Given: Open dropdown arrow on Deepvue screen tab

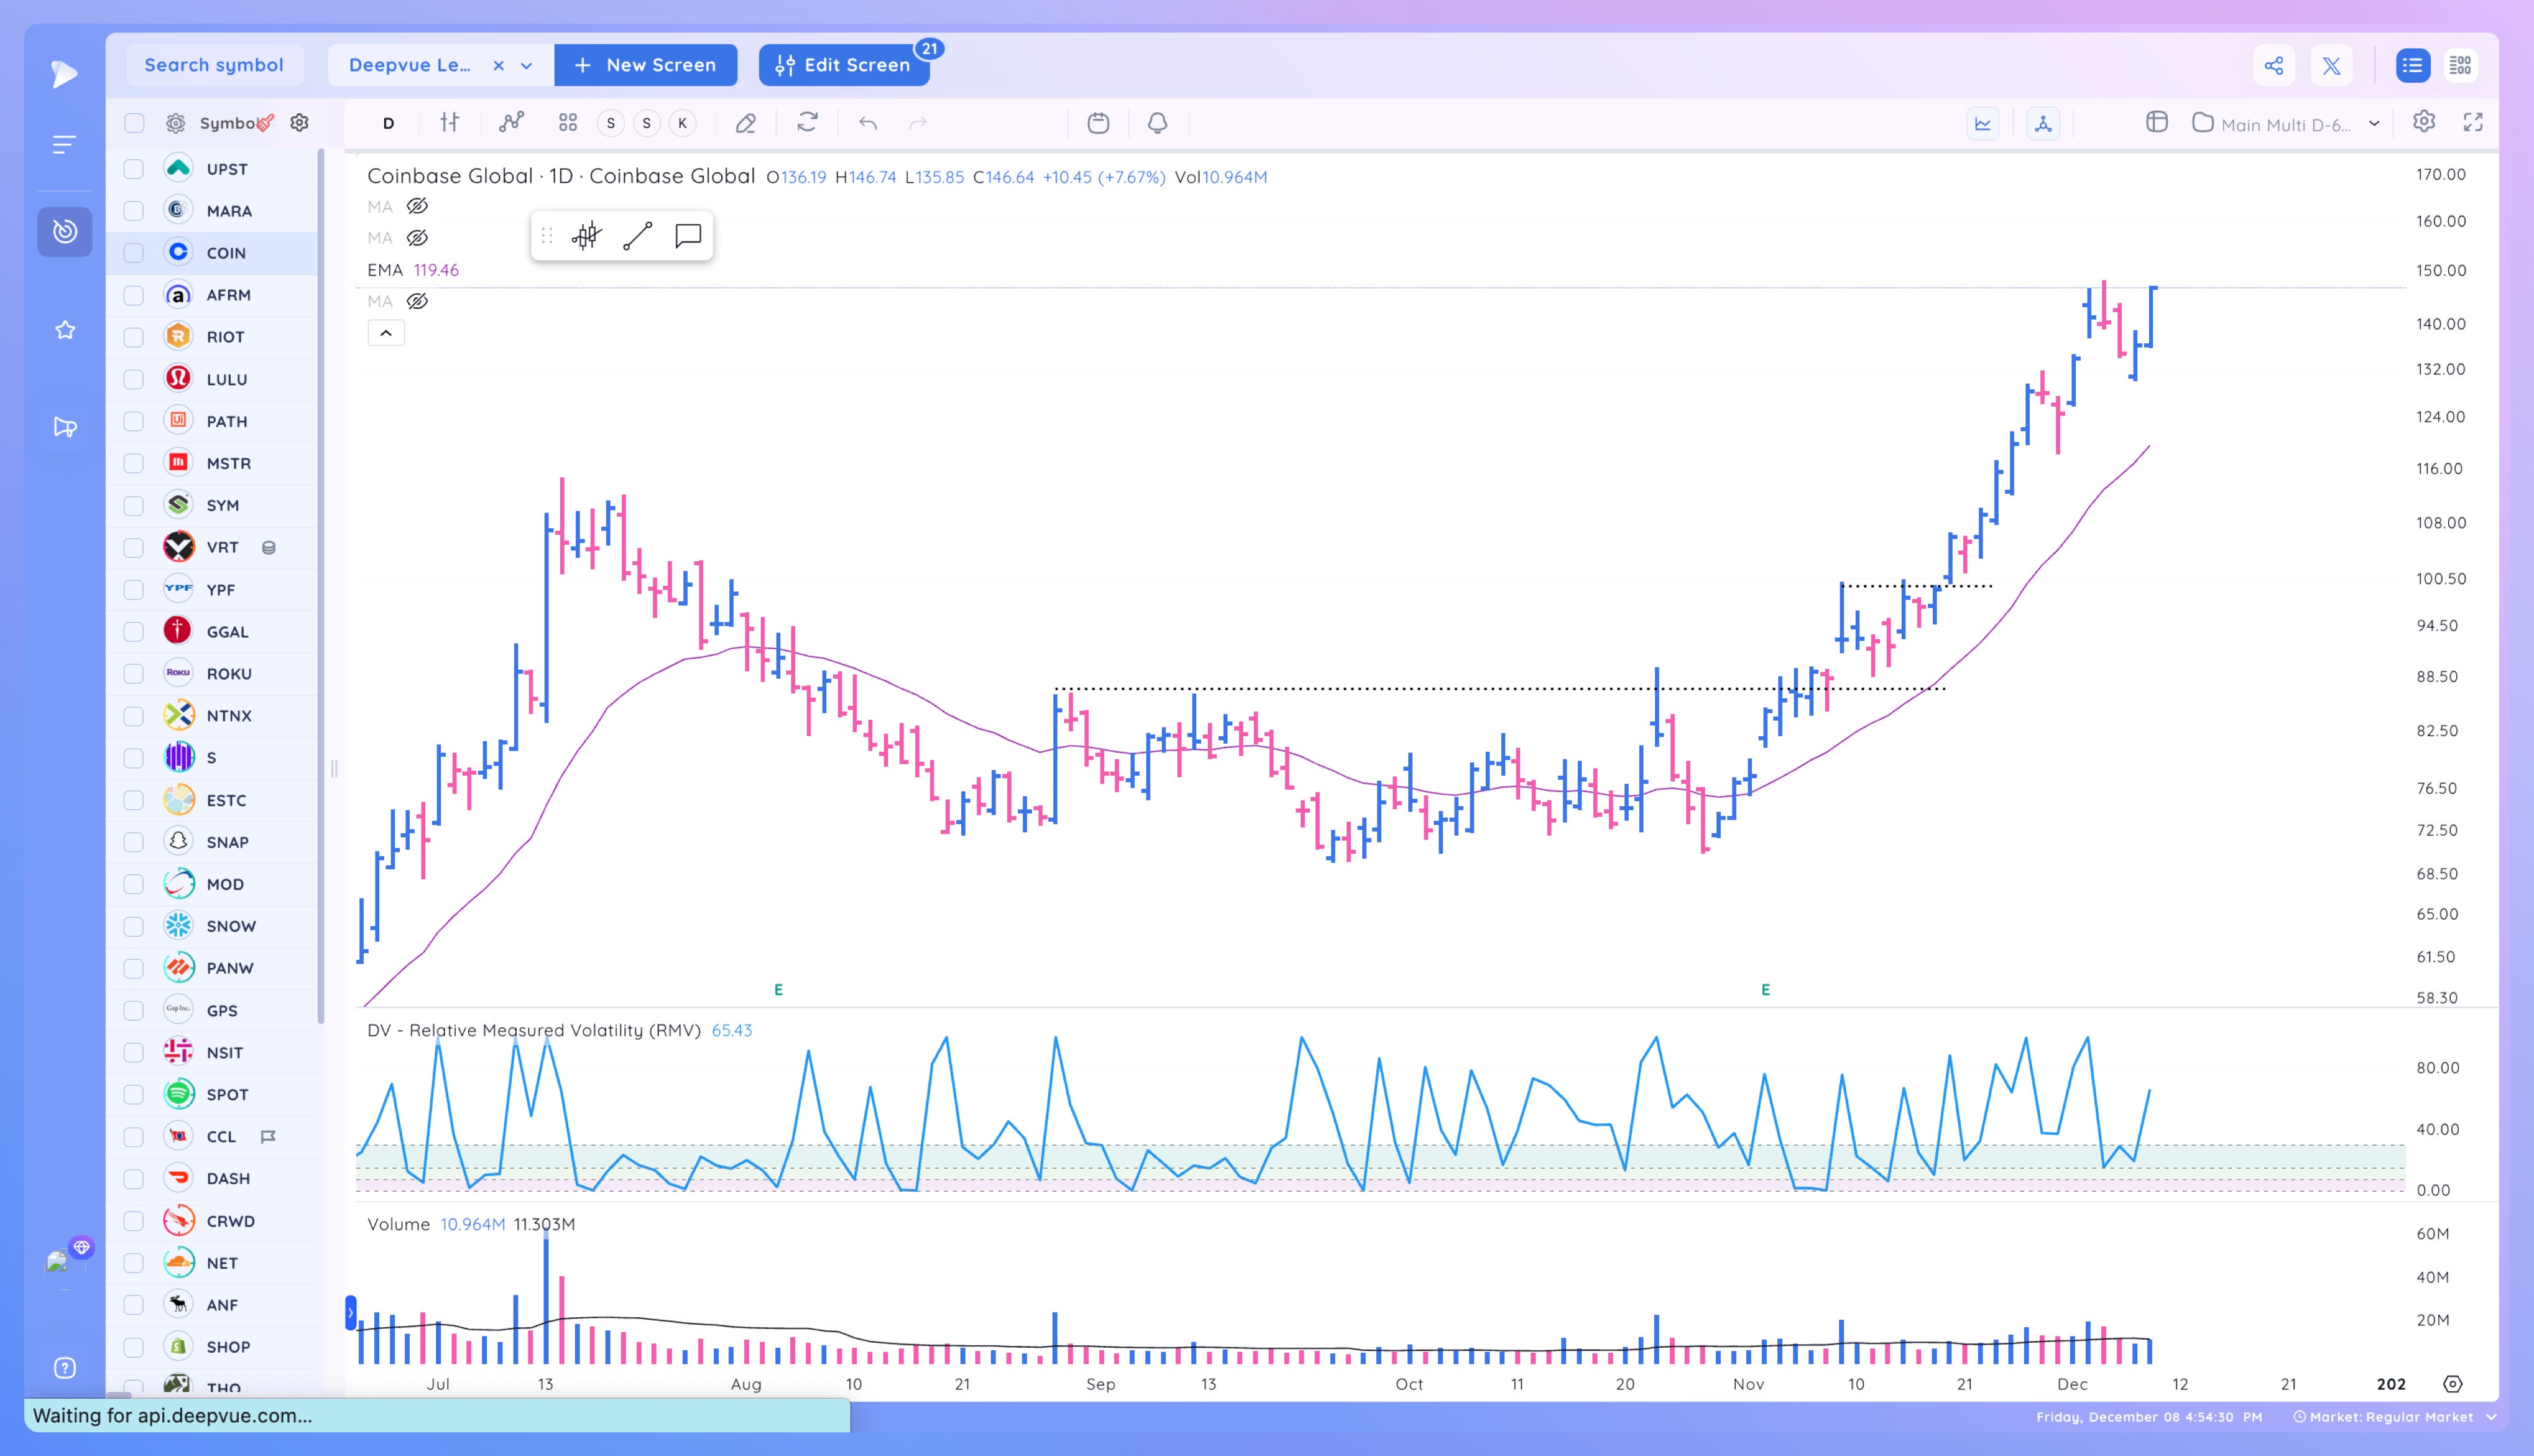Looking at the screenshot, I should point(527,66).
